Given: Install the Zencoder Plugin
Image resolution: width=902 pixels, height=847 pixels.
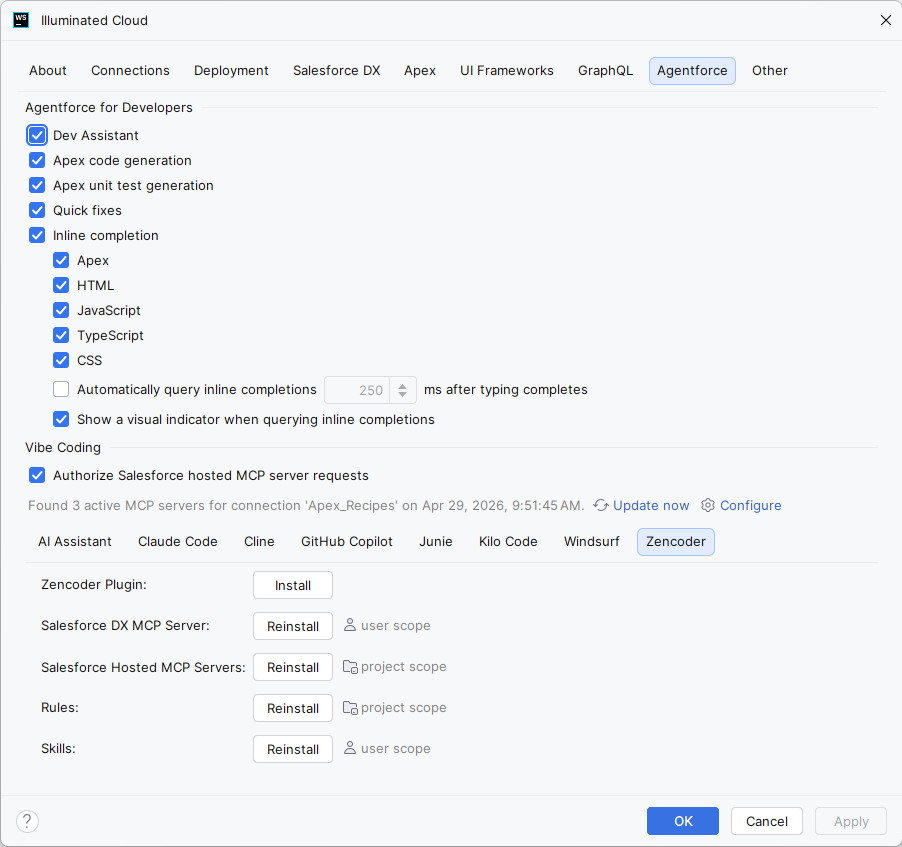Looking at the screenshot, I should coord(293,585).
